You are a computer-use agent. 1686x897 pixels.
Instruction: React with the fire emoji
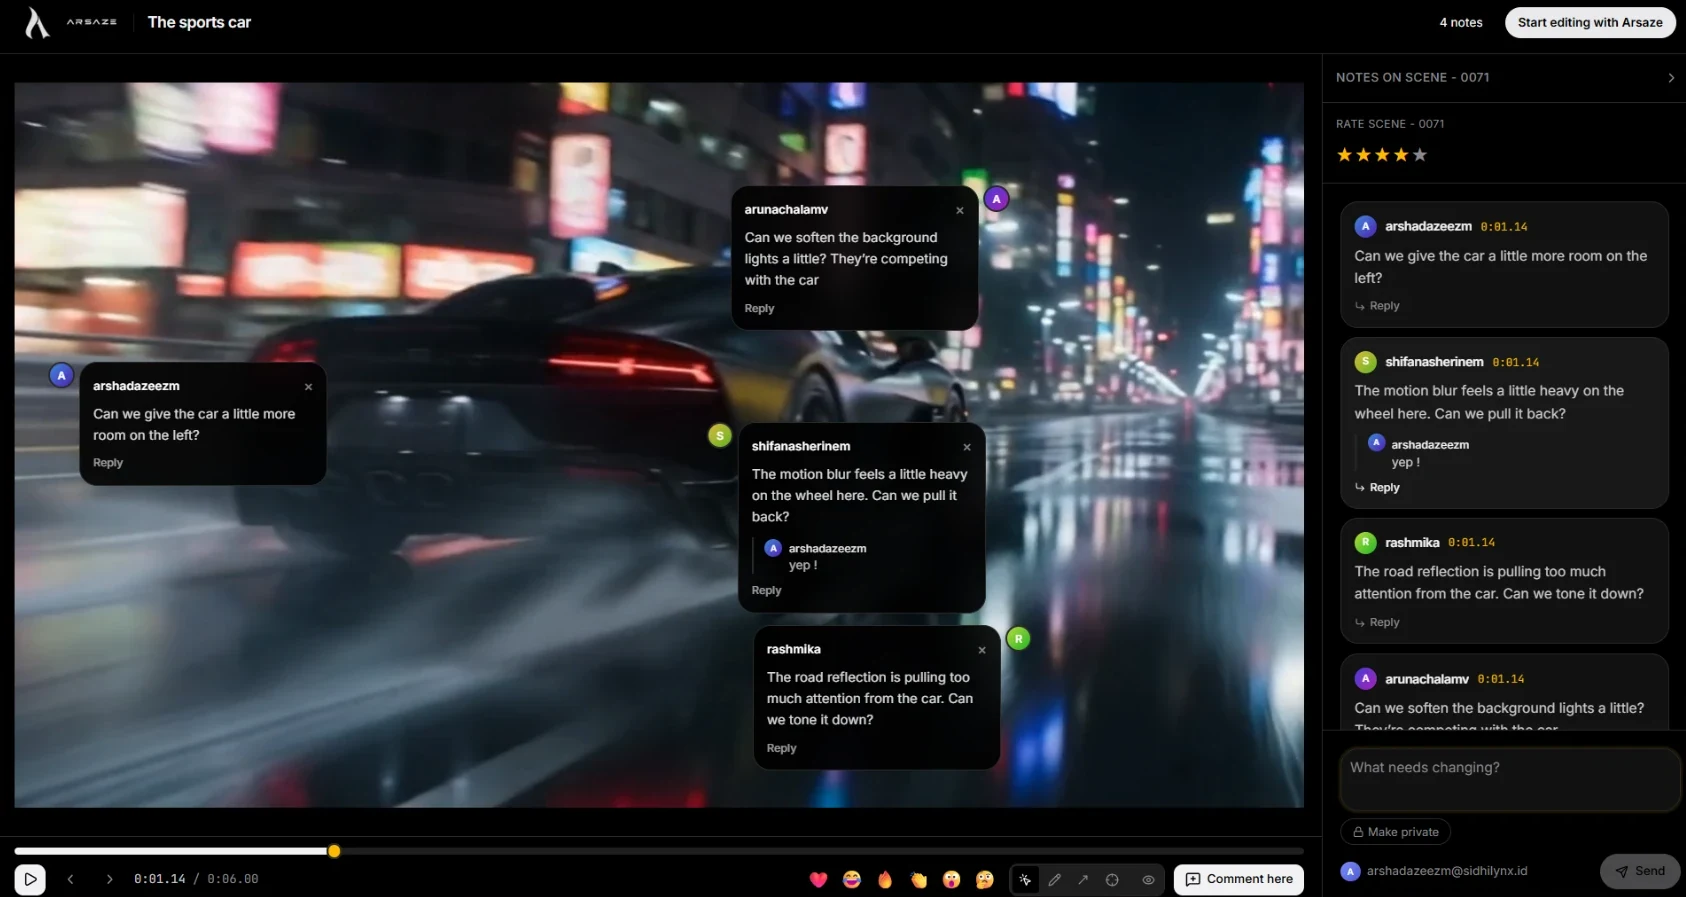pos(885,880)
